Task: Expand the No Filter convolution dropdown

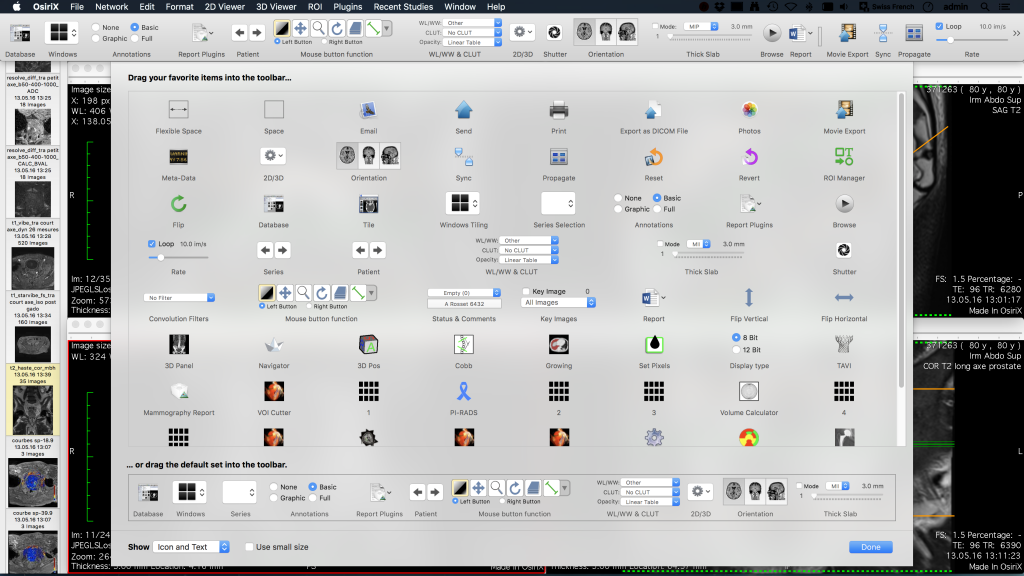Action: (180, 297)
